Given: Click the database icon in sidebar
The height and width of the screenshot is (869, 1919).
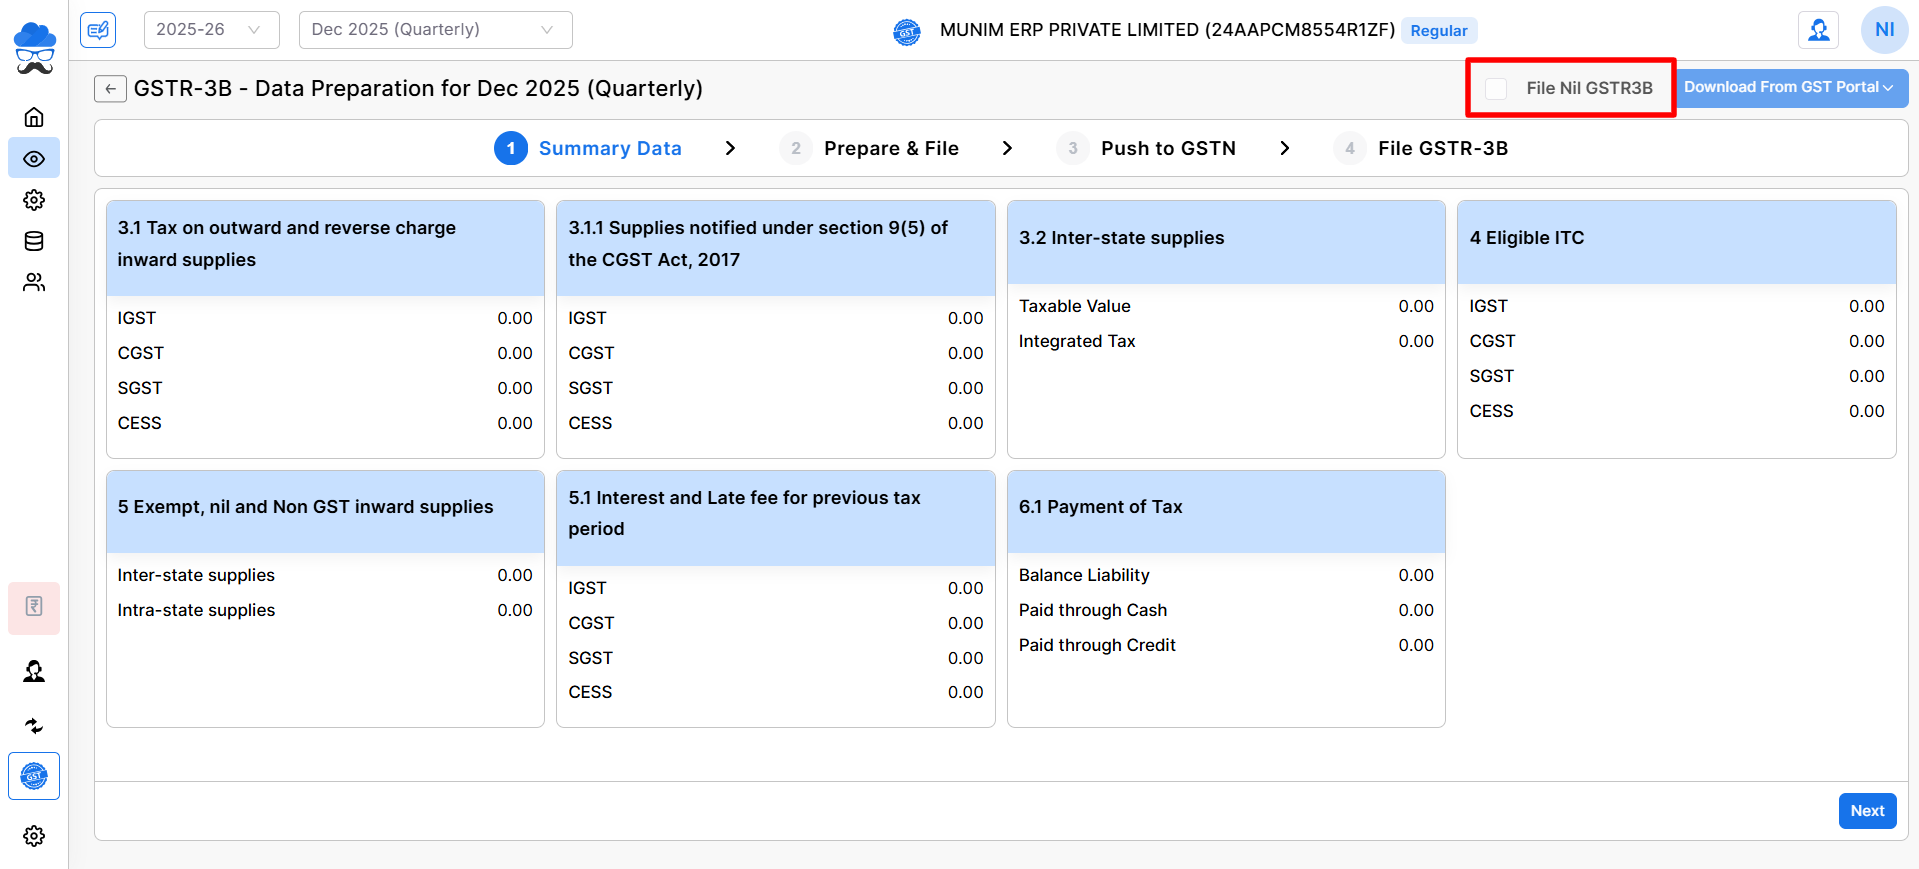Looking at the screenshot, I should click(x=34, y=241).
